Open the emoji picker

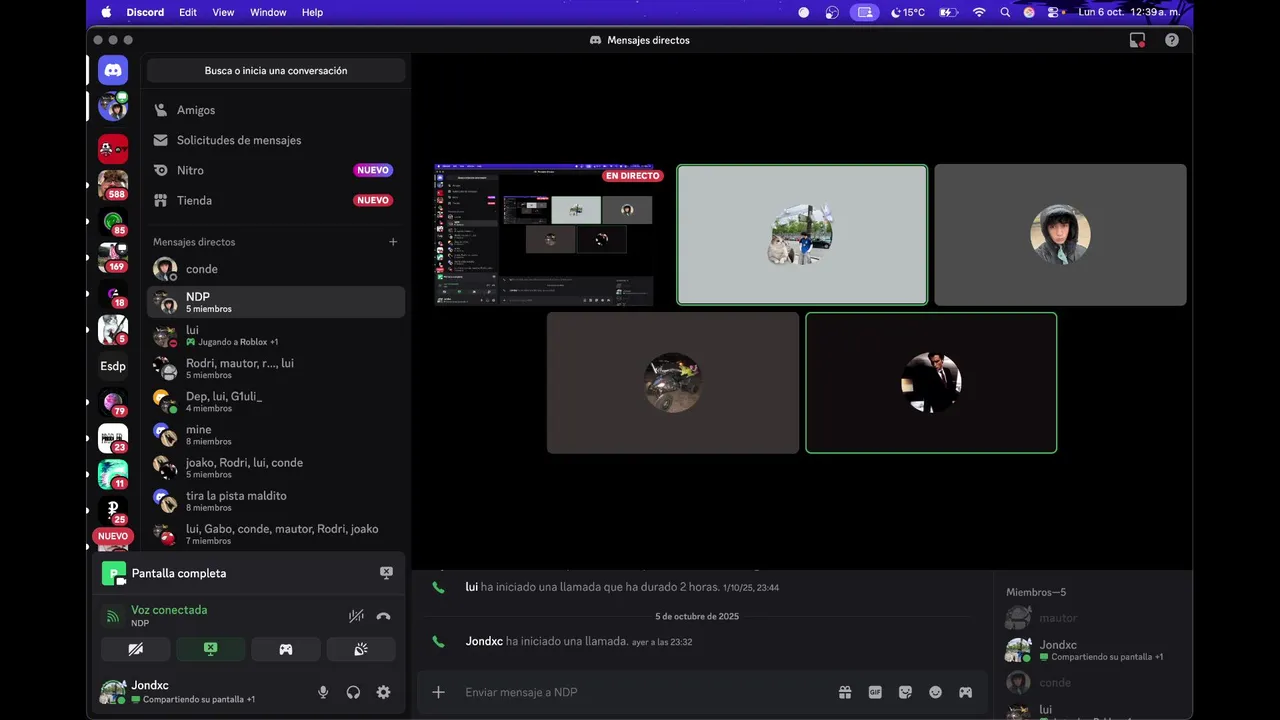pyautogui.click(x=936, y=692)
